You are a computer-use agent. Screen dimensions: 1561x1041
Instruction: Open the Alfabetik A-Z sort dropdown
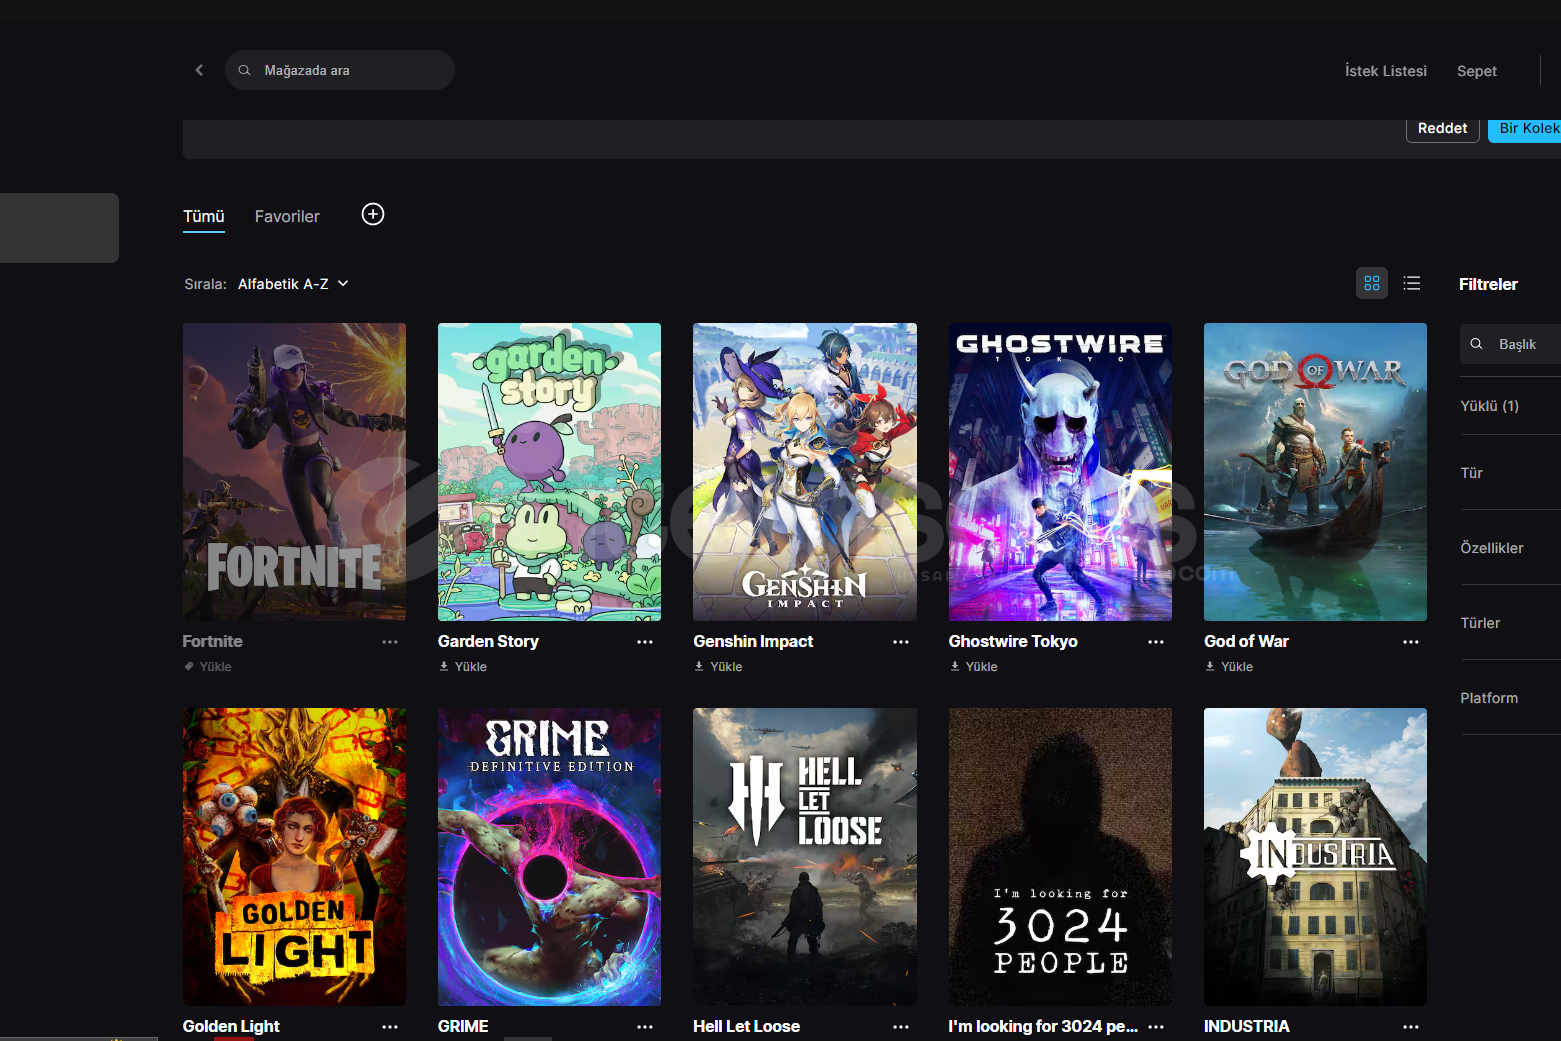point(293,284)
